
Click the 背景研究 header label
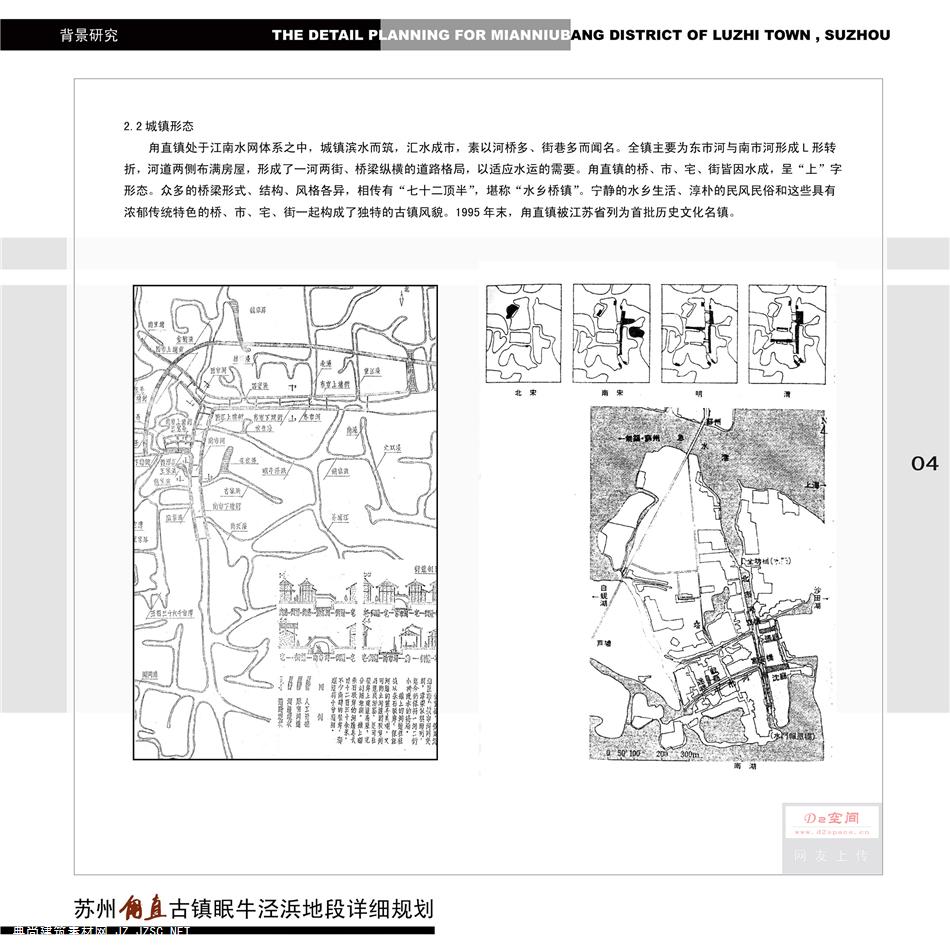[89, 35]
